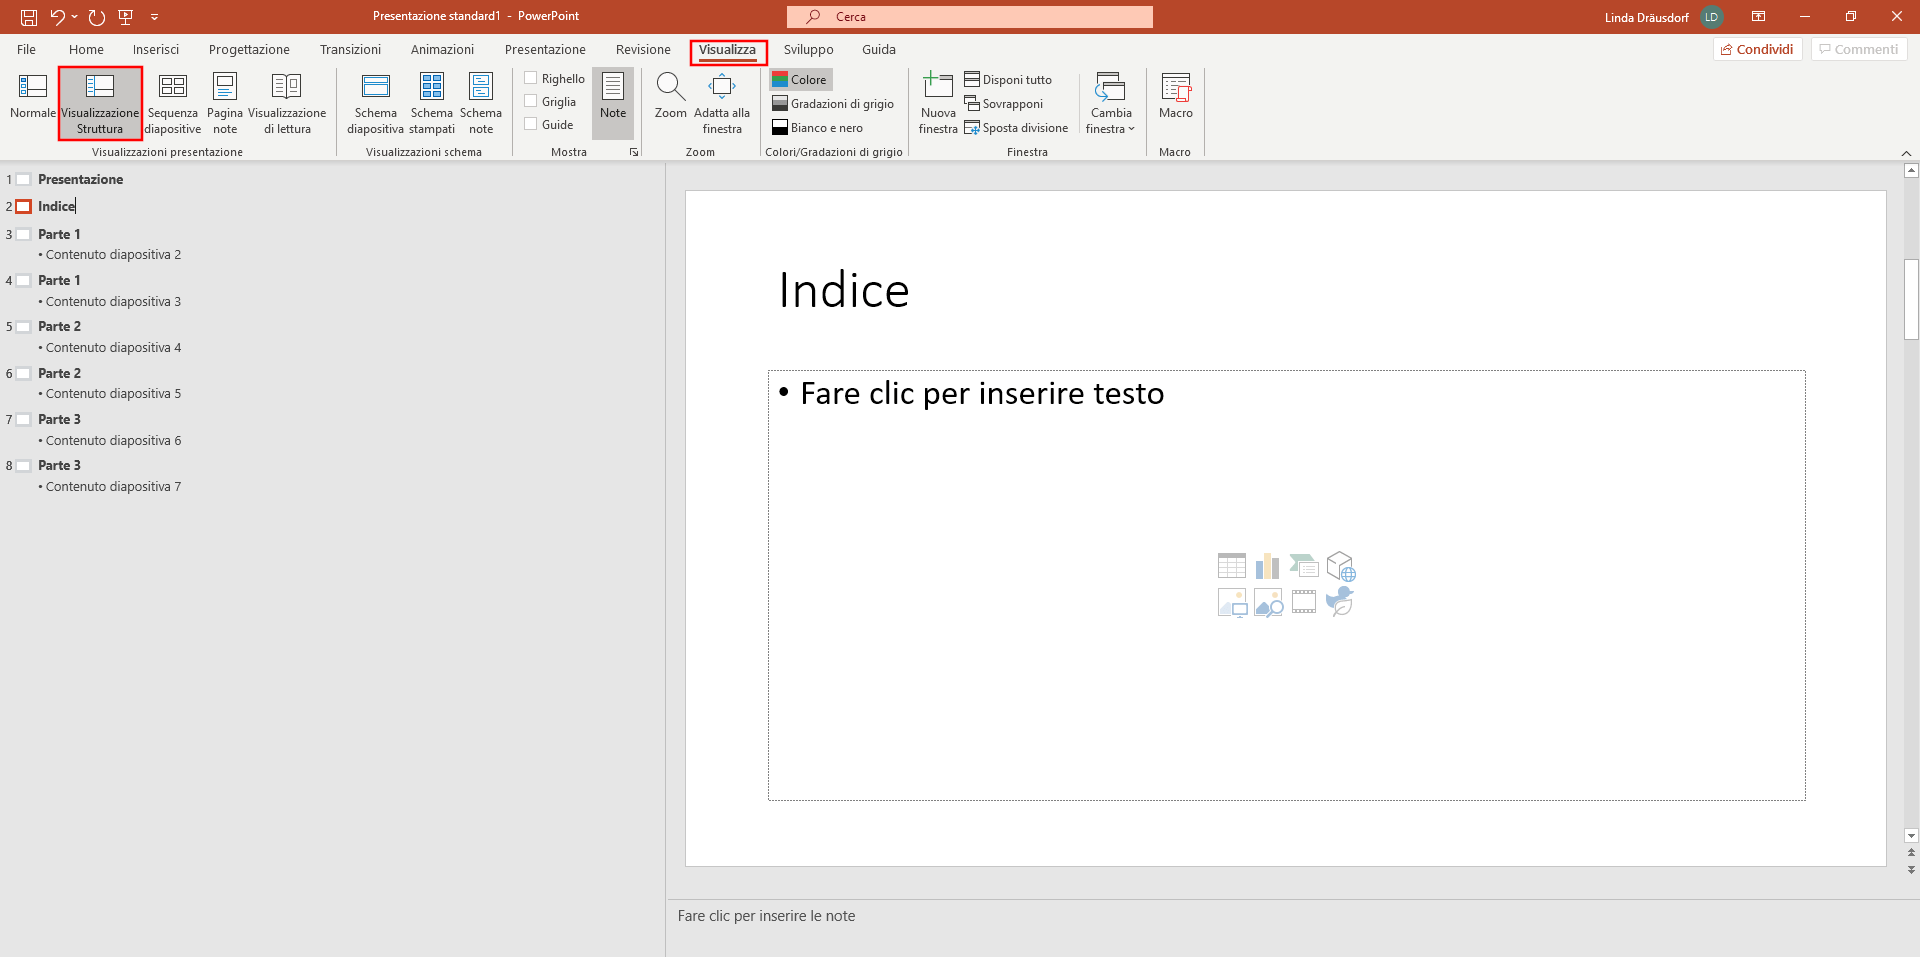
Task: Open Mostra group dialog launcher
Action: [x=634, y=152]
